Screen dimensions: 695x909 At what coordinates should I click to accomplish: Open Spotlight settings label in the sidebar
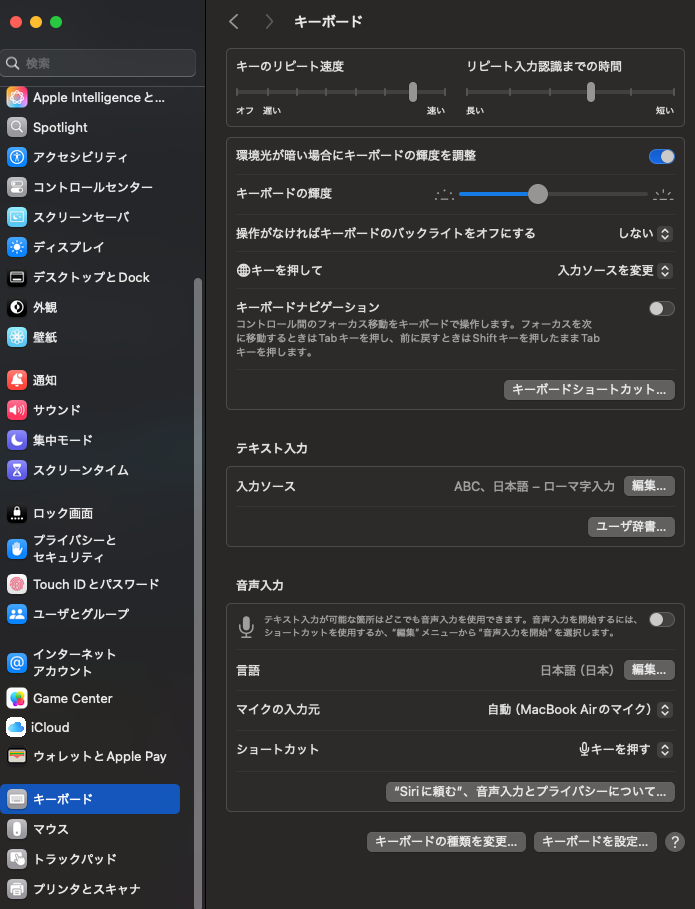[60, 128]
